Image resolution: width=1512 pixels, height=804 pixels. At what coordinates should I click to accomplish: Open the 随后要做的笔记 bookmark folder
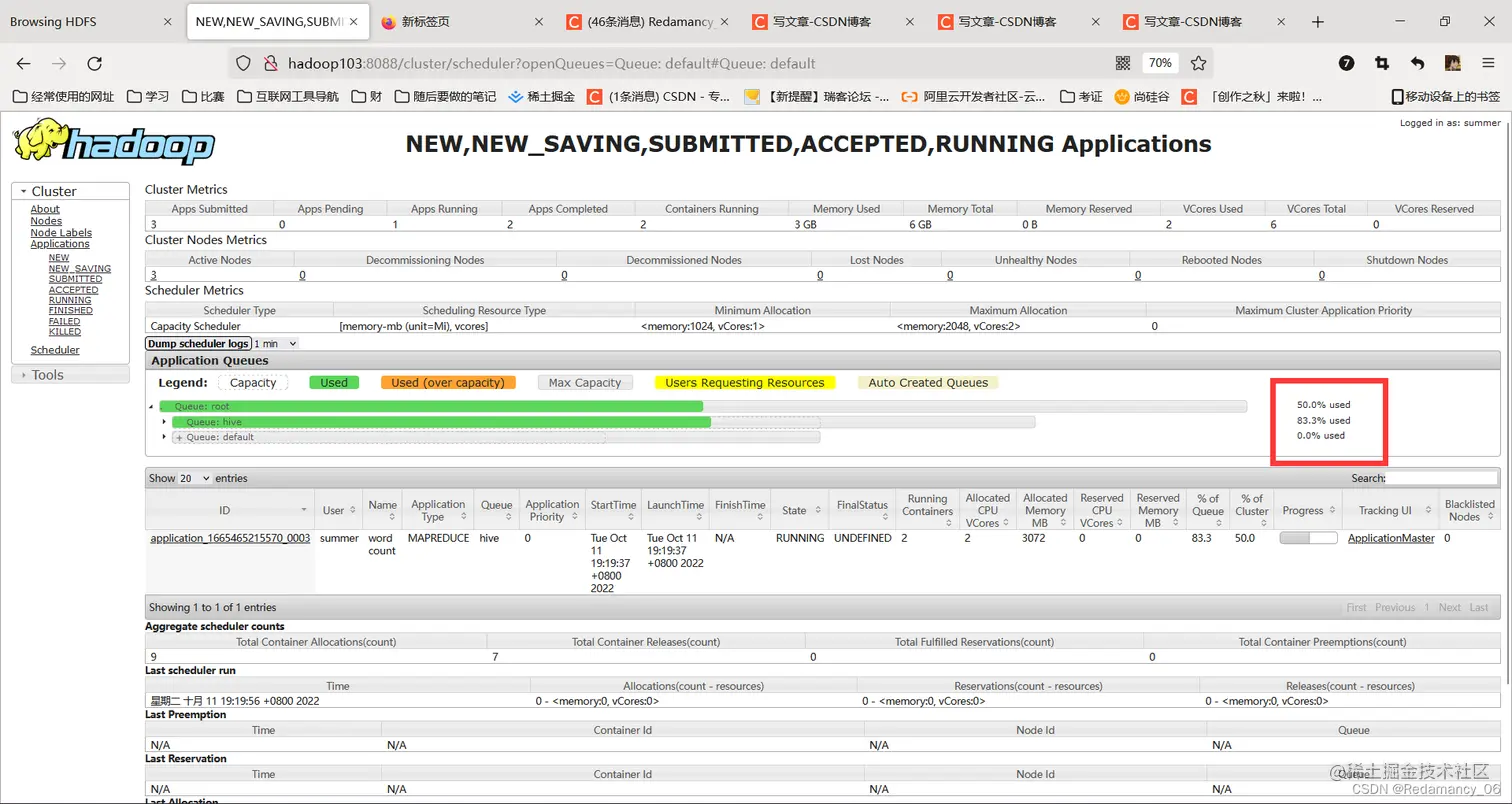[x=445, y=97]
